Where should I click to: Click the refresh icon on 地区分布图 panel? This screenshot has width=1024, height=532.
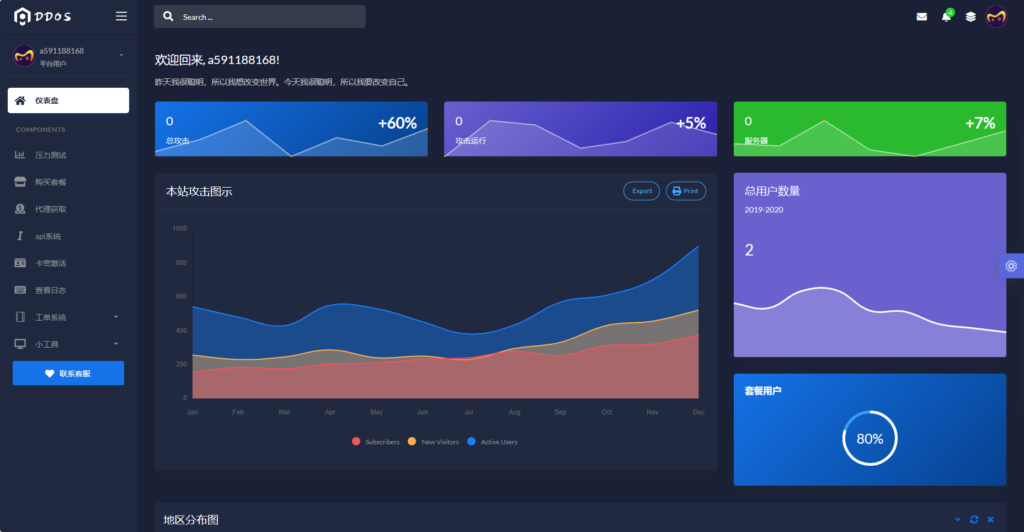coord(974,520)
